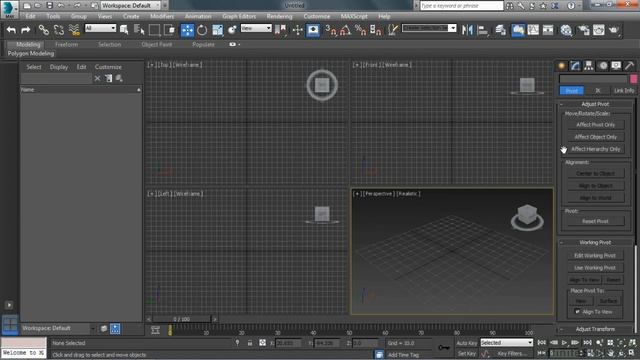Click the Reset Pivot button
The image size is (640, 360).
[596, 221]
